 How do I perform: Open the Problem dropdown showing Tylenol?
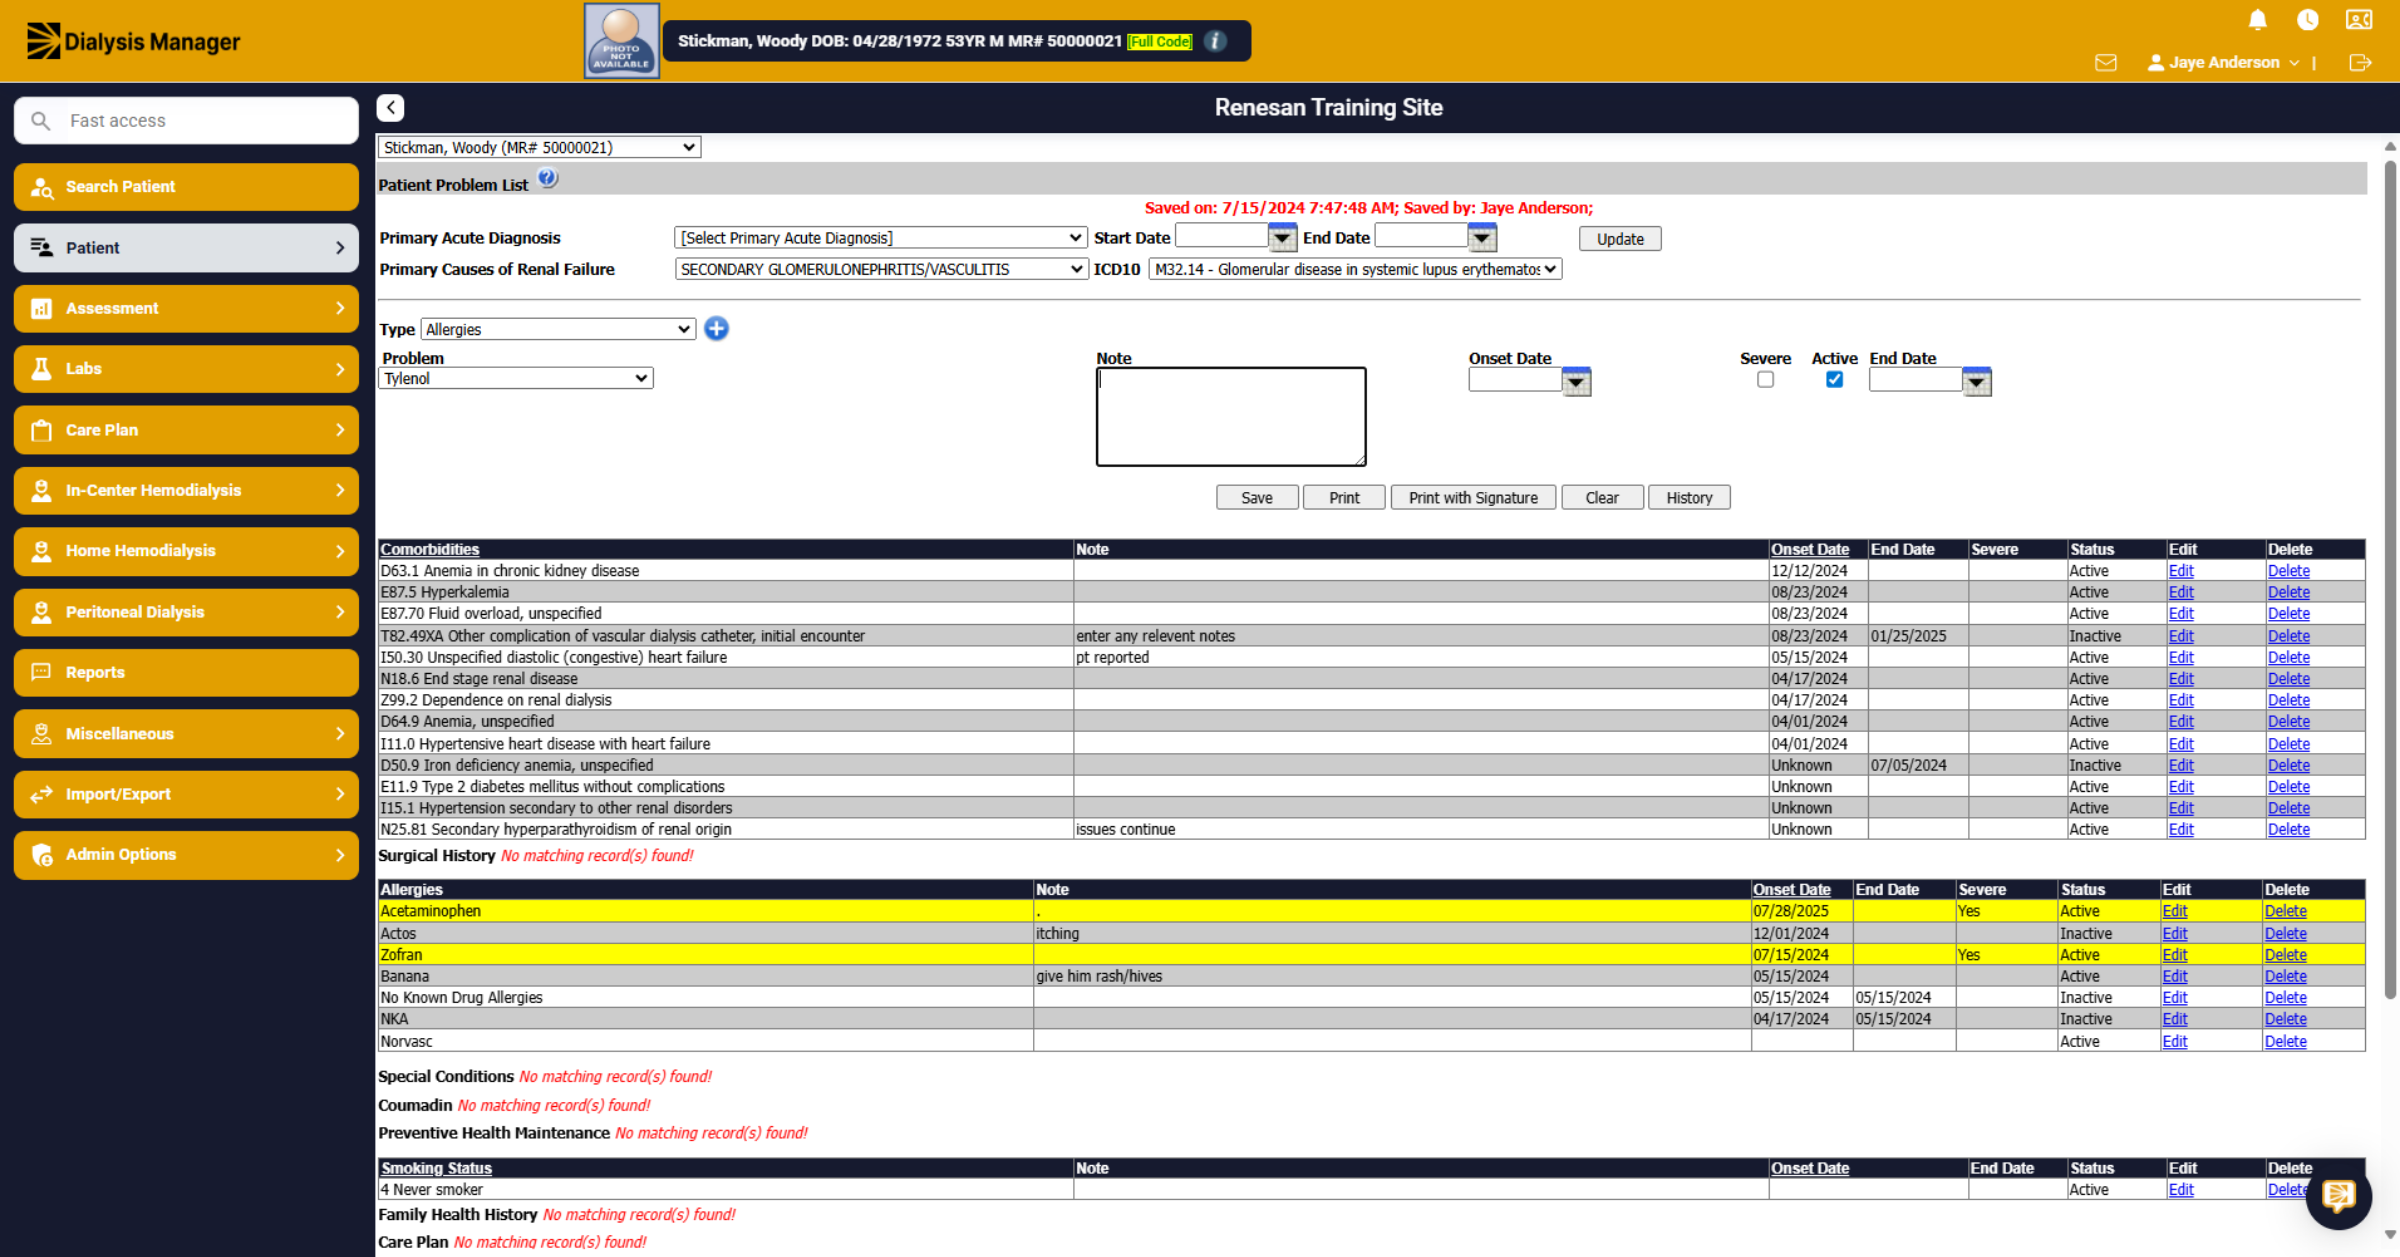pos(516,378)
